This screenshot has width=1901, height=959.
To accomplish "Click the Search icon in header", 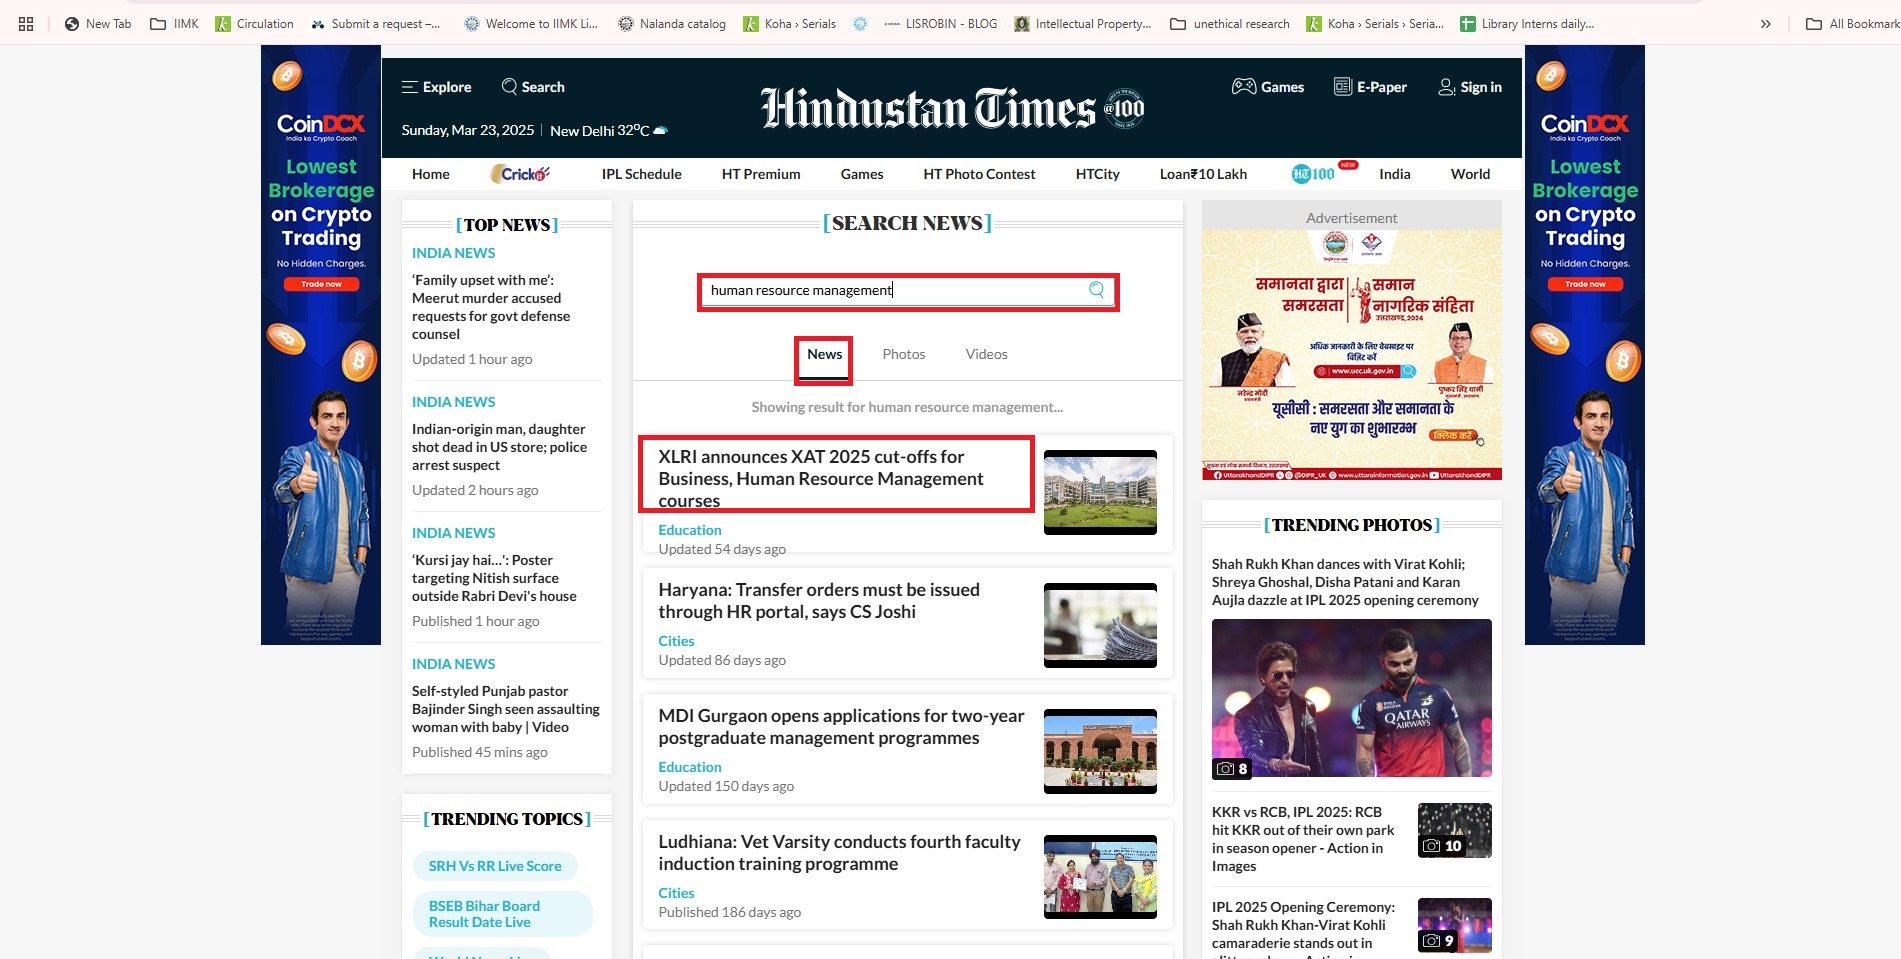I will tap(510, 87).
